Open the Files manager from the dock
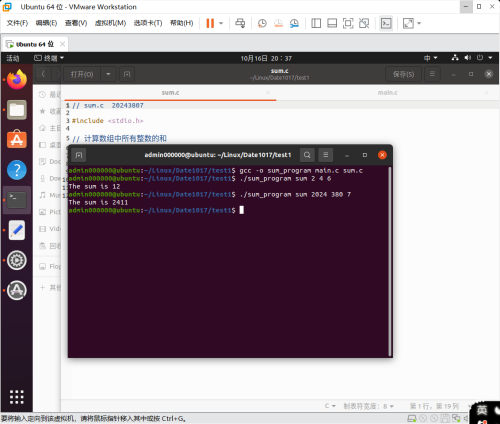This screenshot has height=424, width=500. [x=17, y=110]
